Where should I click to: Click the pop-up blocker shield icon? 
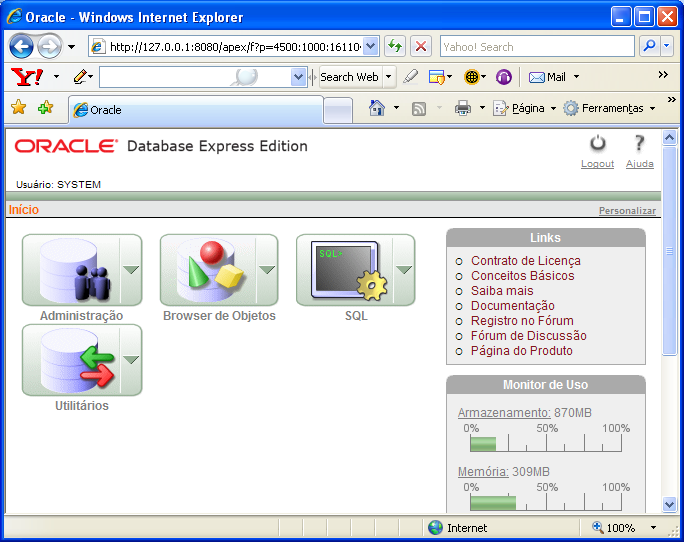pyautogui.click(x=437, y=77)
